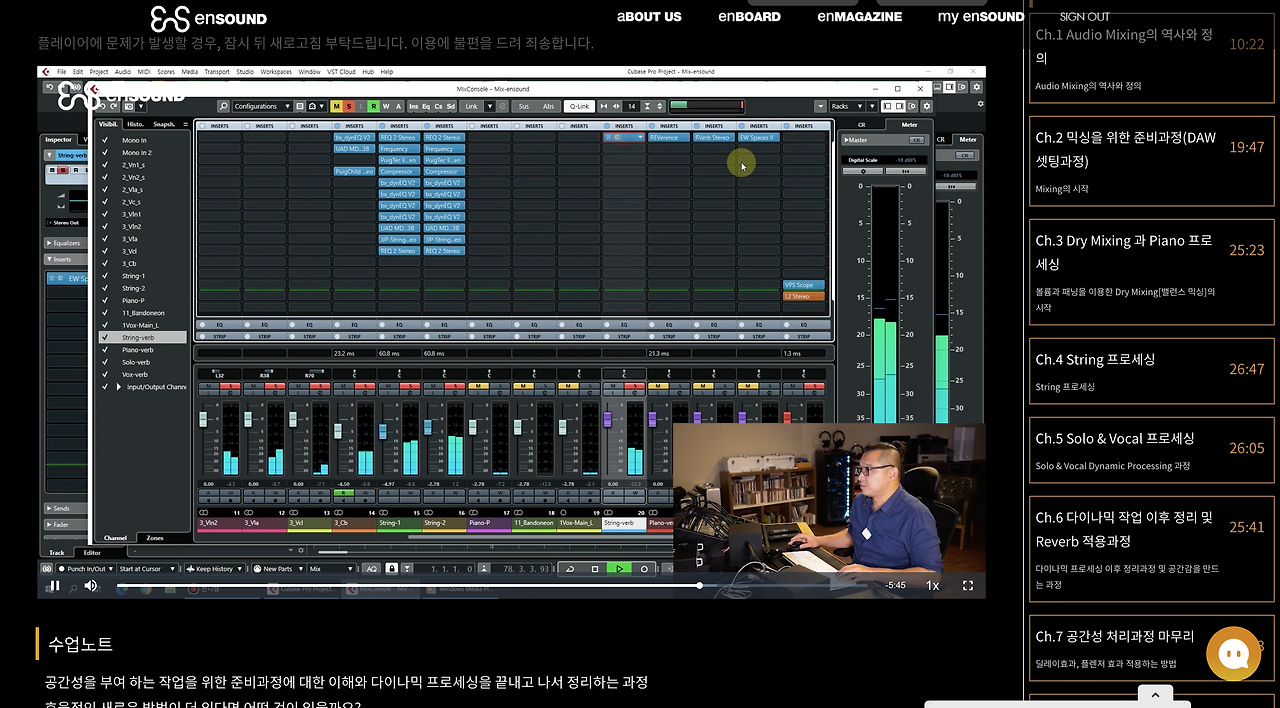The height and width of the screenshot is (708, 1280).
Task: Toggle green global Read R button
Action: pyautogui.click(x=374, y=106)
